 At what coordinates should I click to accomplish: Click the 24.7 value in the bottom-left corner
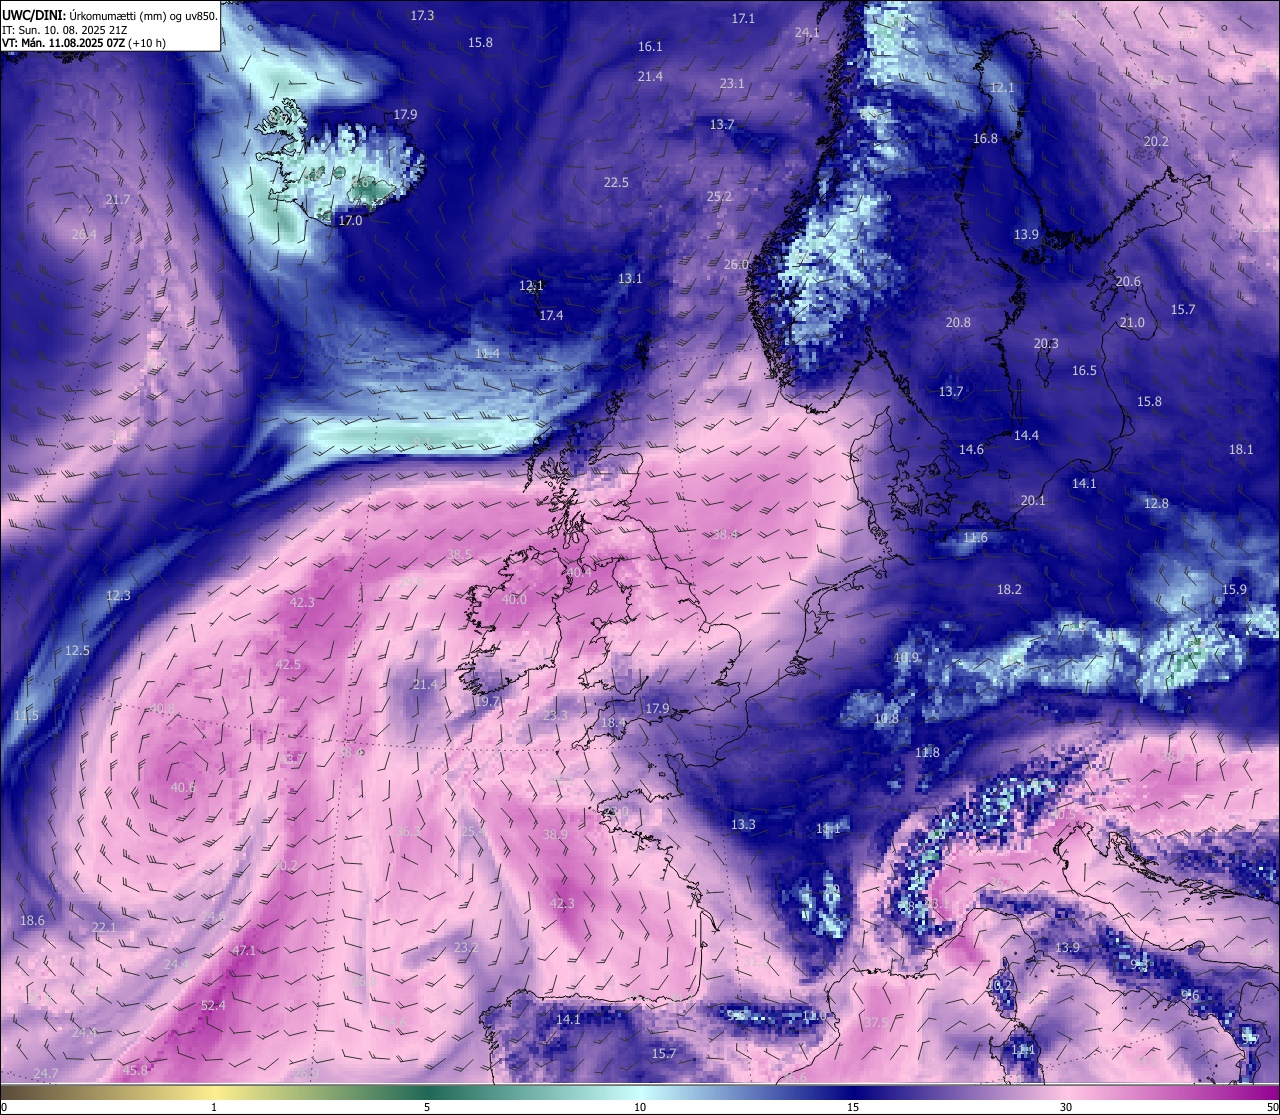click(46, 1073)
